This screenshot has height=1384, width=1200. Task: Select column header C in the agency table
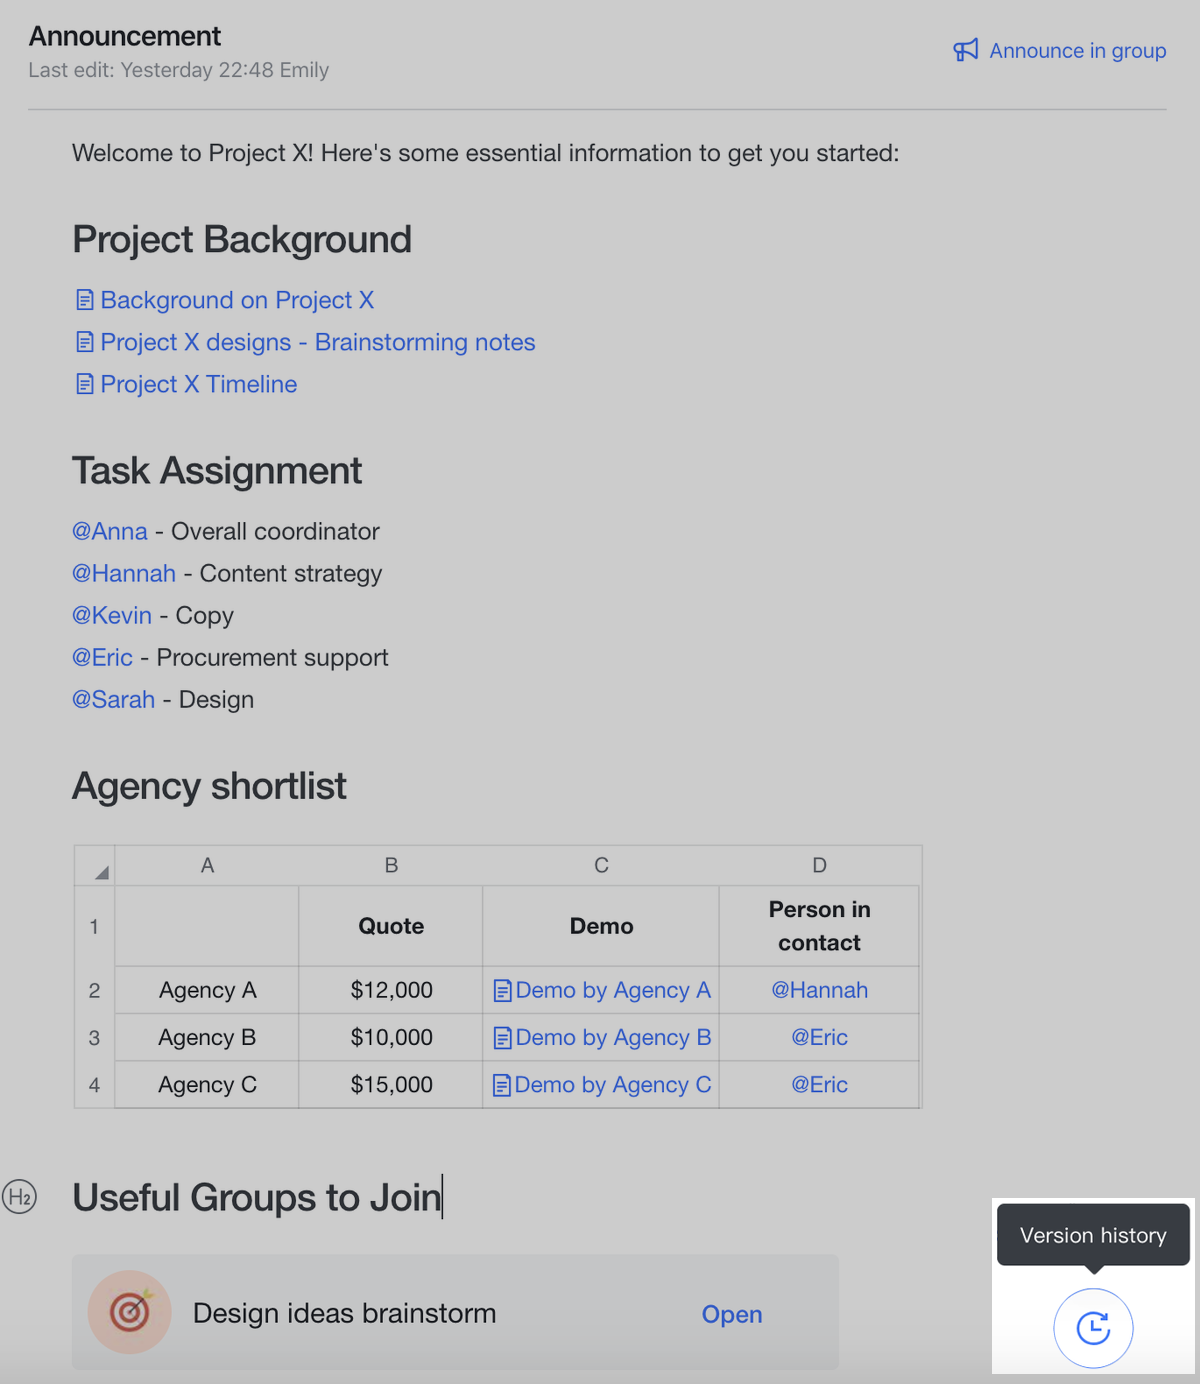tap(601, 865)
